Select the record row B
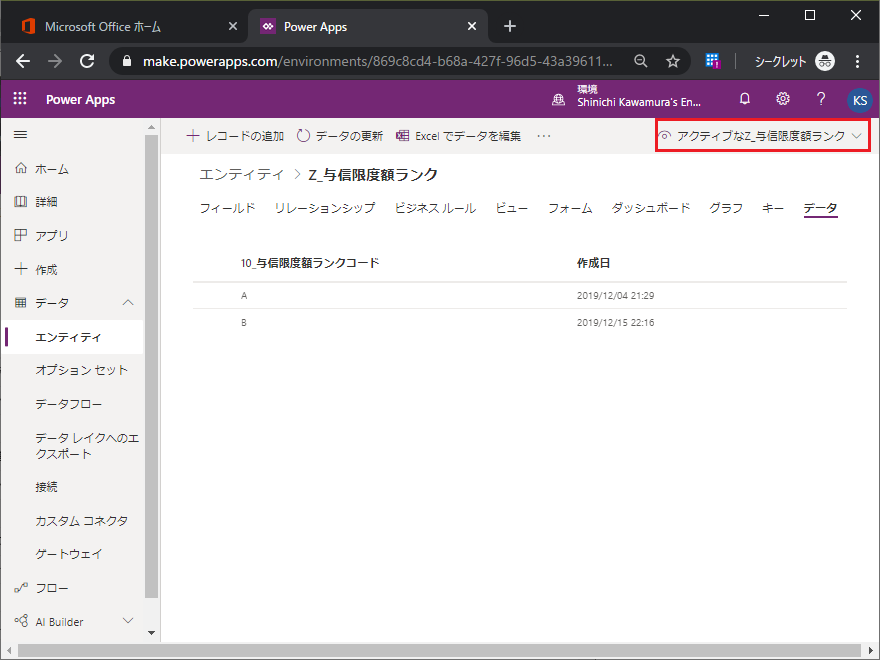Image resolution: width=880 pixels, height=660 pixels. [x=520, y=322]
